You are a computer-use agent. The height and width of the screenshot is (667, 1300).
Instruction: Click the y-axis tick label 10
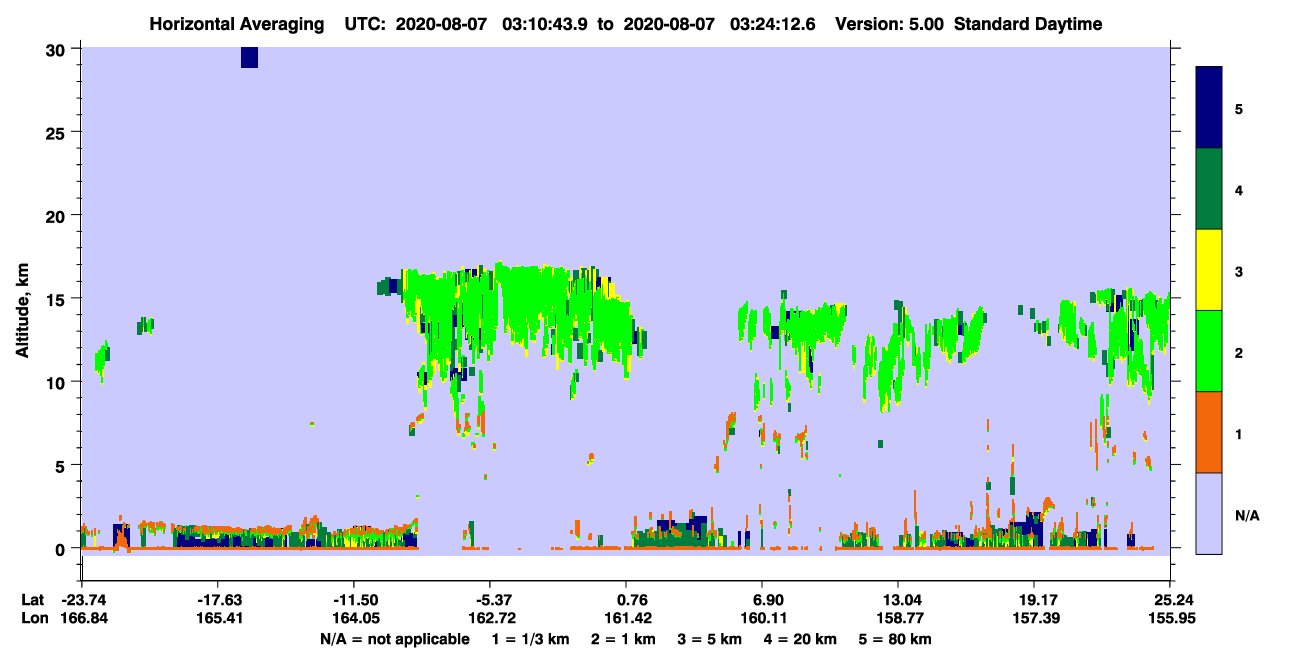tap(57, 382)
